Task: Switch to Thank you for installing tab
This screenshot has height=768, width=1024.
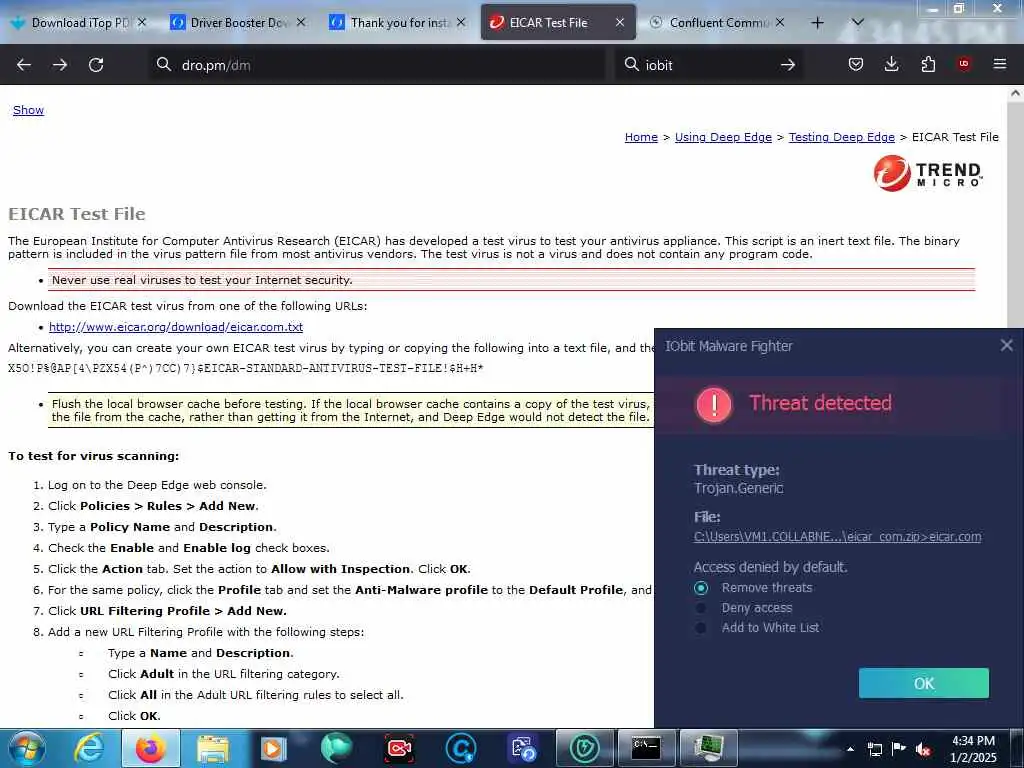Action: 397,23
